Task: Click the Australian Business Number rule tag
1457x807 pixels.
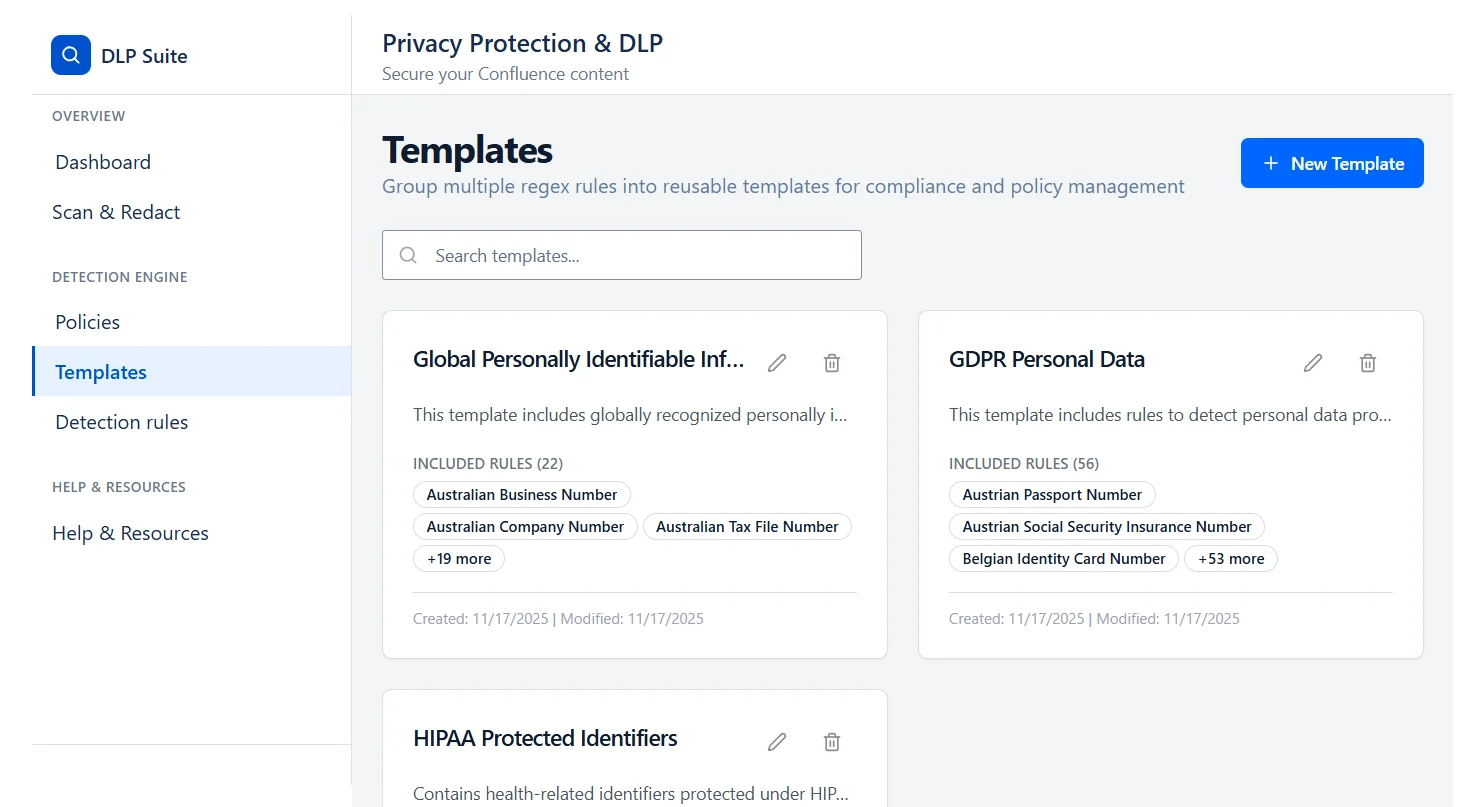Action: (521, 494)
